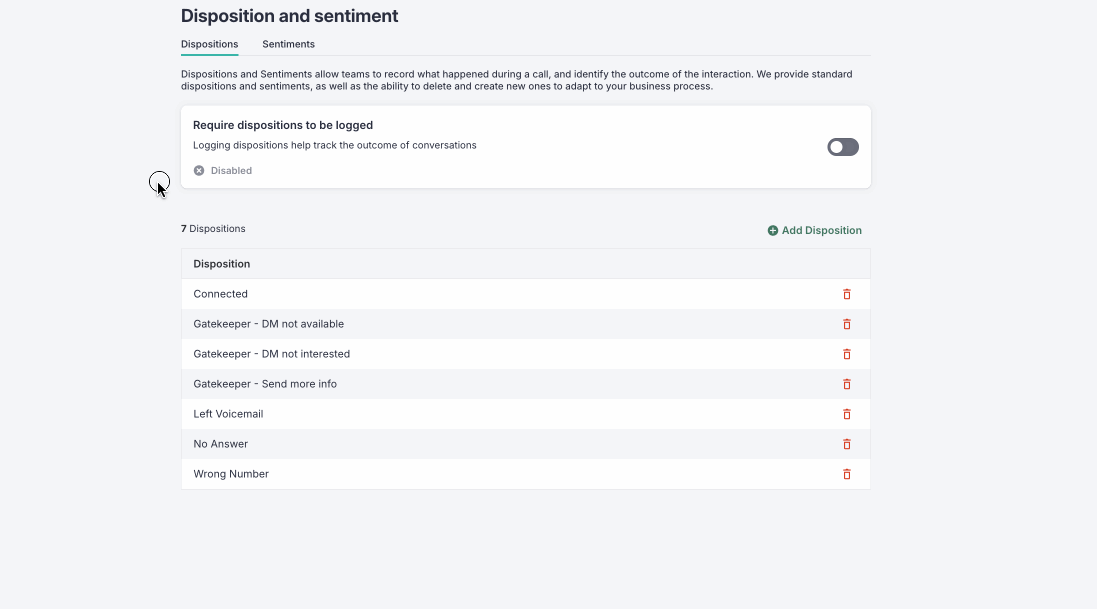
Task: Click the Disabled status icon
Action: 199,171
